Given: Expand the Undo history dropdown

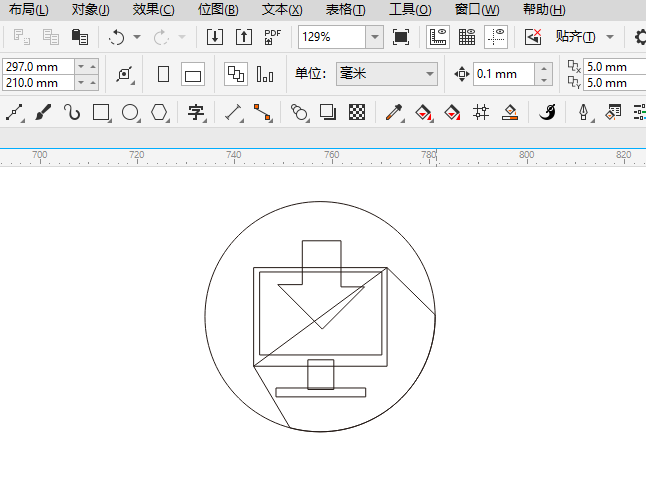Looking at the screenshot, I should click(x=137, y=37).
